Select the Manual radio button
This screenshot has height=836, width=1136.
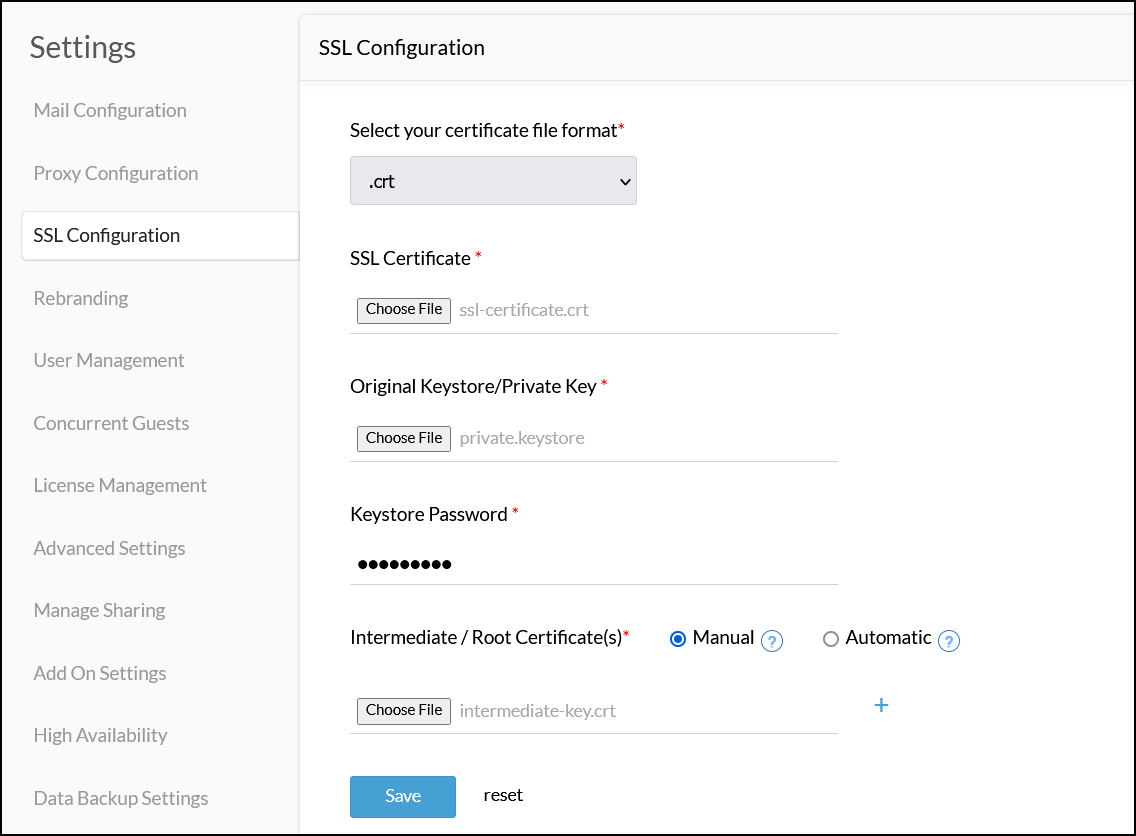coord(678,639)
